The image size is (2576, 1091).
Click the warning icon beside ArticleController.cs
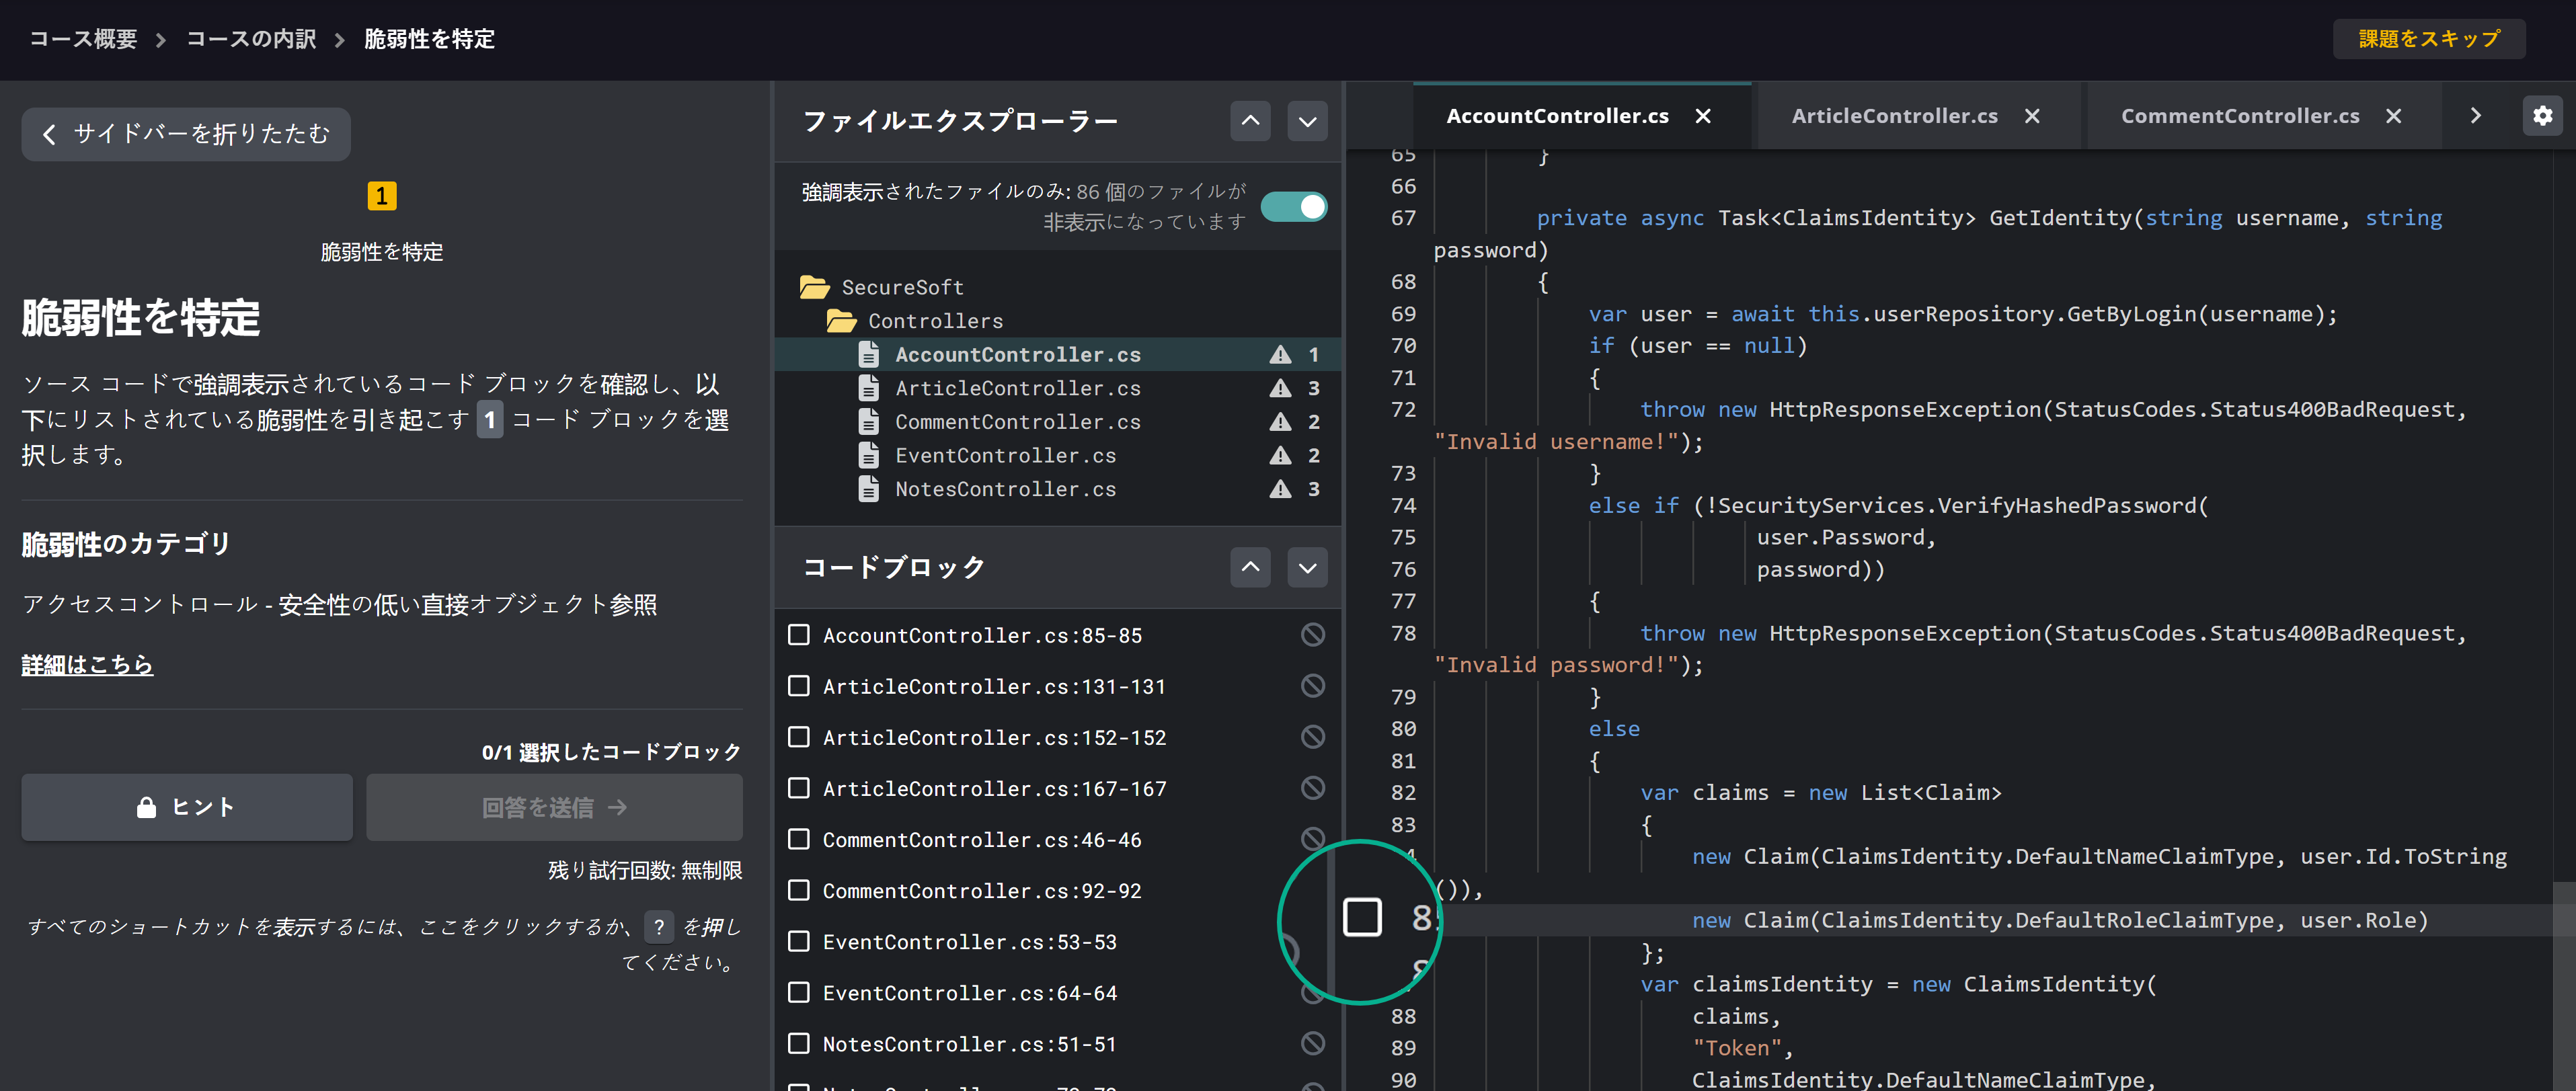[1280, 388]
